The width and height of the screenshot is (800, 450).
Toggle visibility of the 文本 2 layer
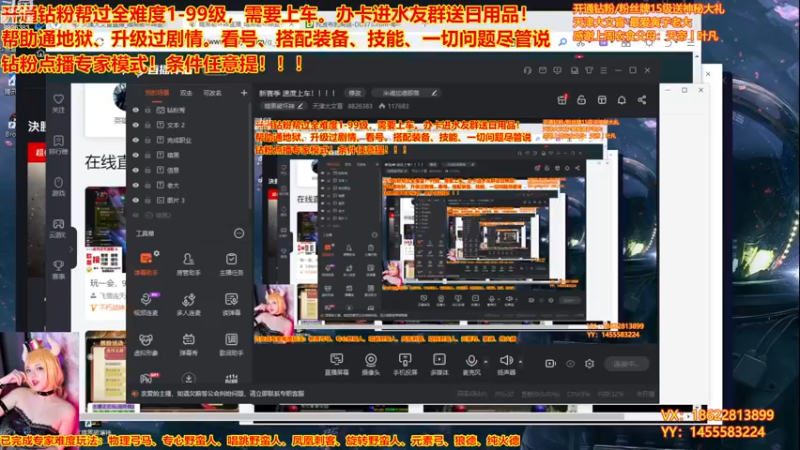click(136, 125)
